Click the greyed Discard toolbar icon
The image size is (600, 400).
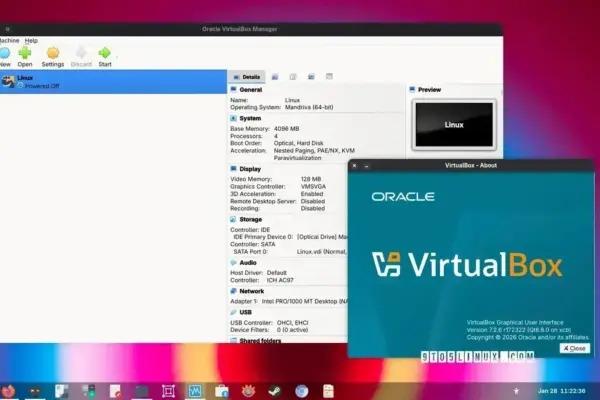[81, 53]
